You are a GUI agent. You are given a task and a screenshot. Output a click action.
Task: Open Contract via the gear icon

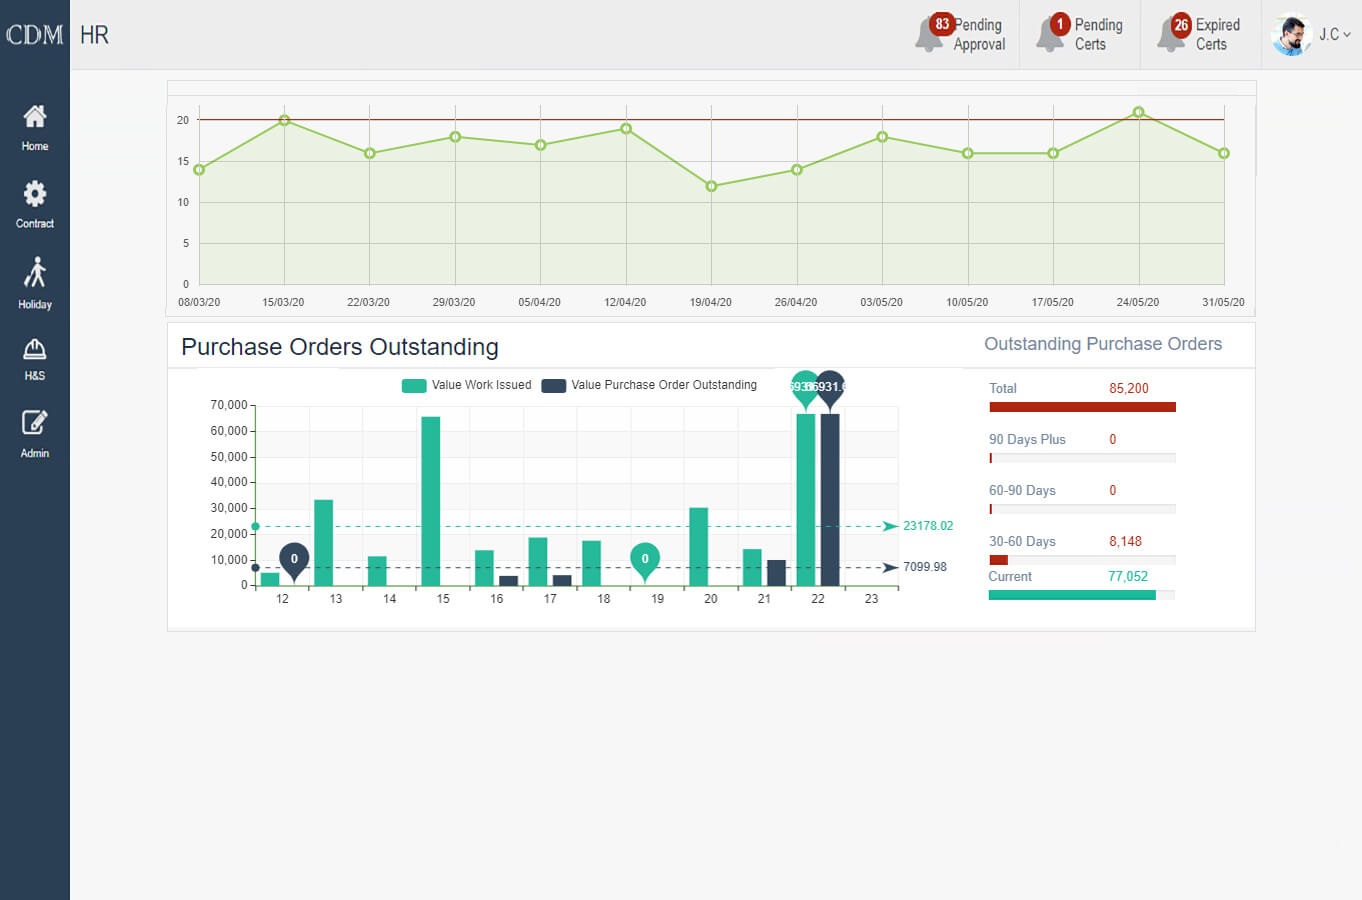[35, 194]
